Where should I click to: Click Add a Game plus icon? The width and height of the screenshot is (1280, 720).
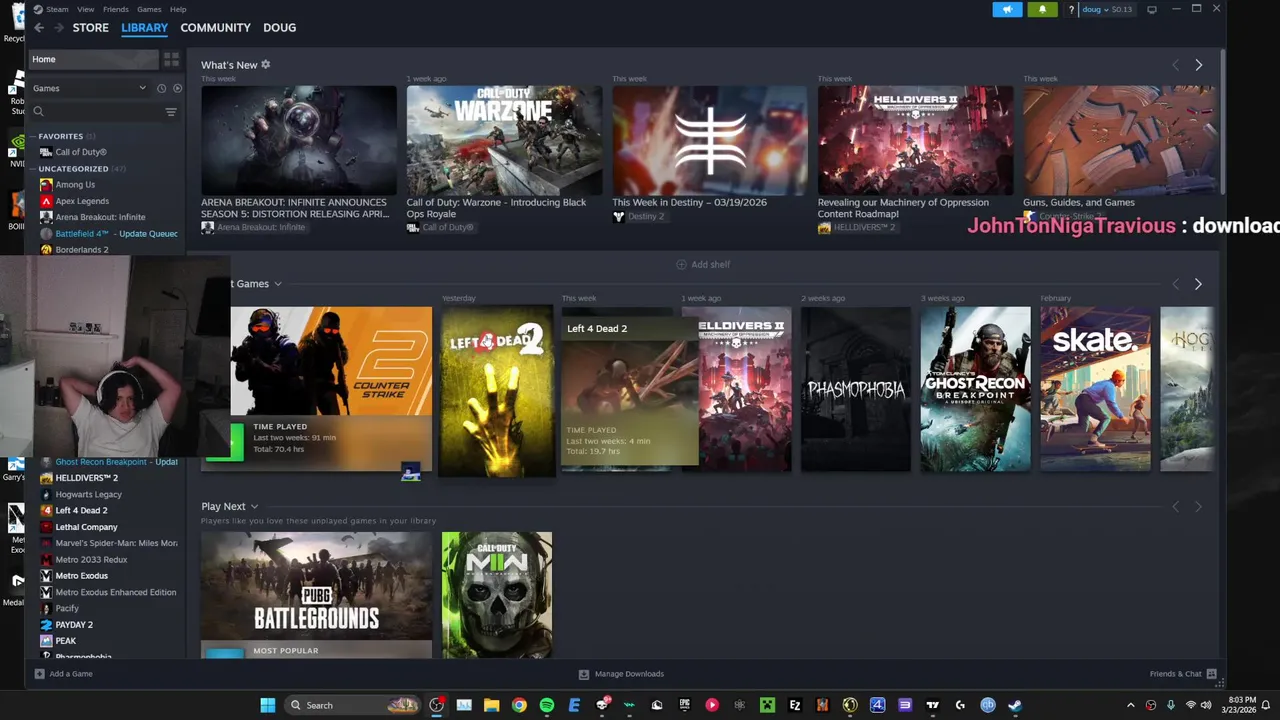coord(39,674)
